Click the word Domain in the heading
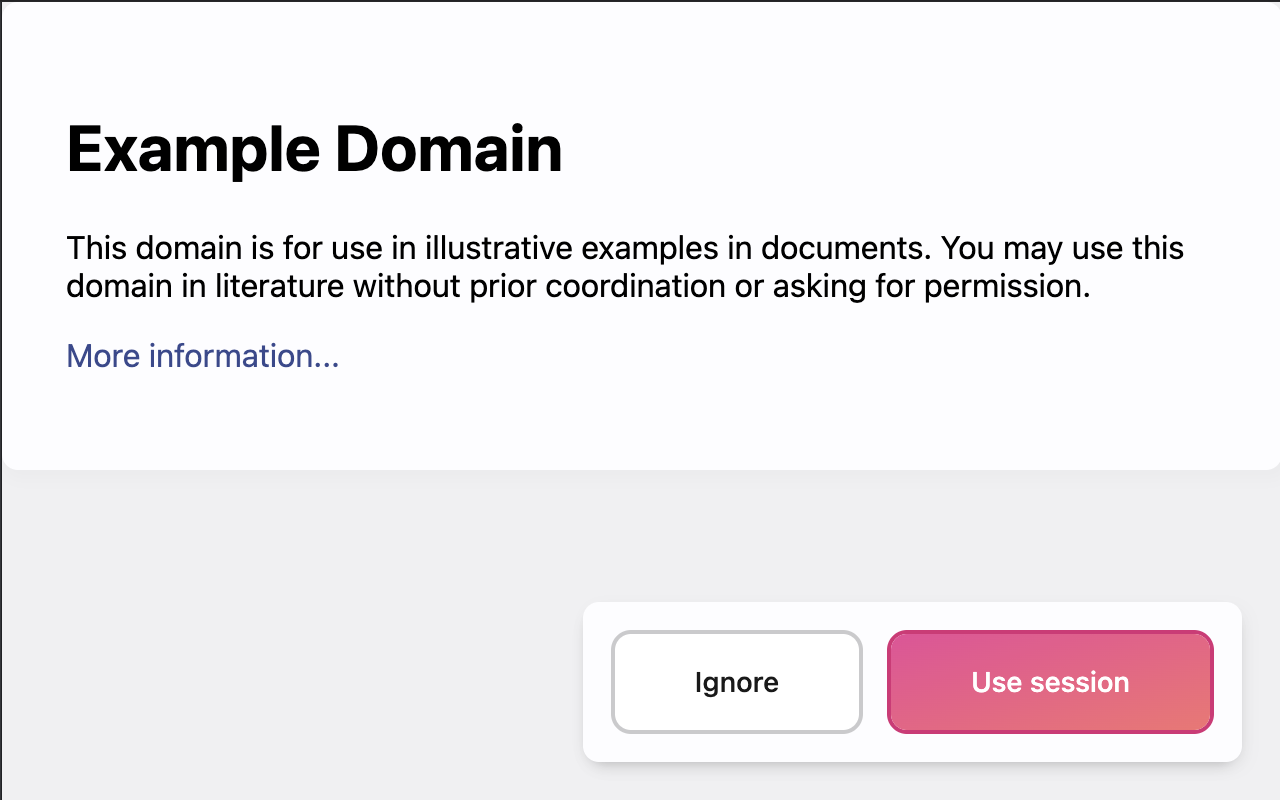The height and width of the screenshot is (800, 1280). pos(448,149)
